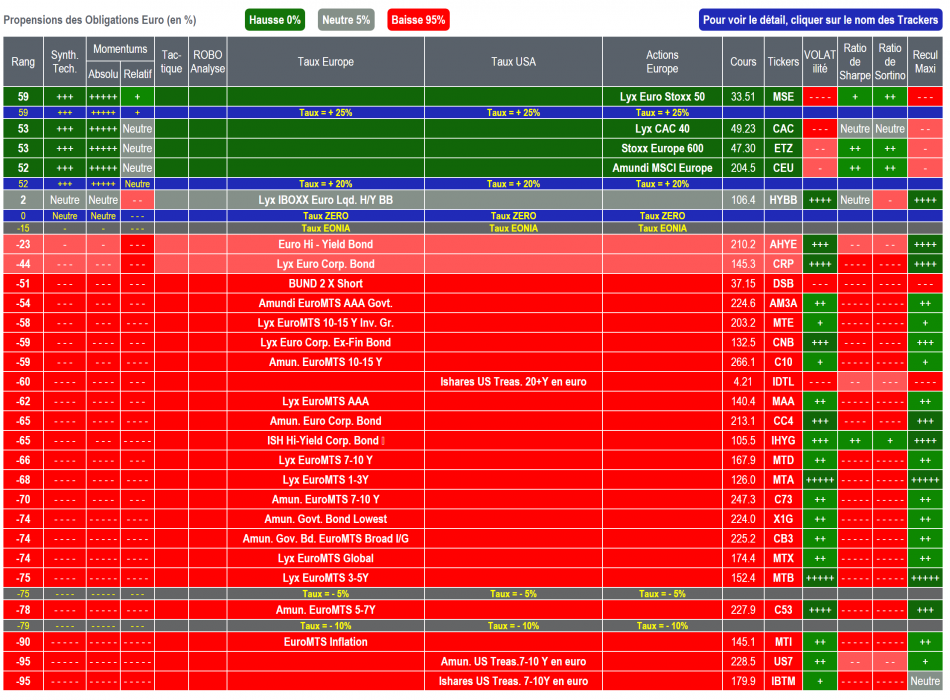Click Amun. EuroMTS 10-15 Y tracker name

coord(326,362)
